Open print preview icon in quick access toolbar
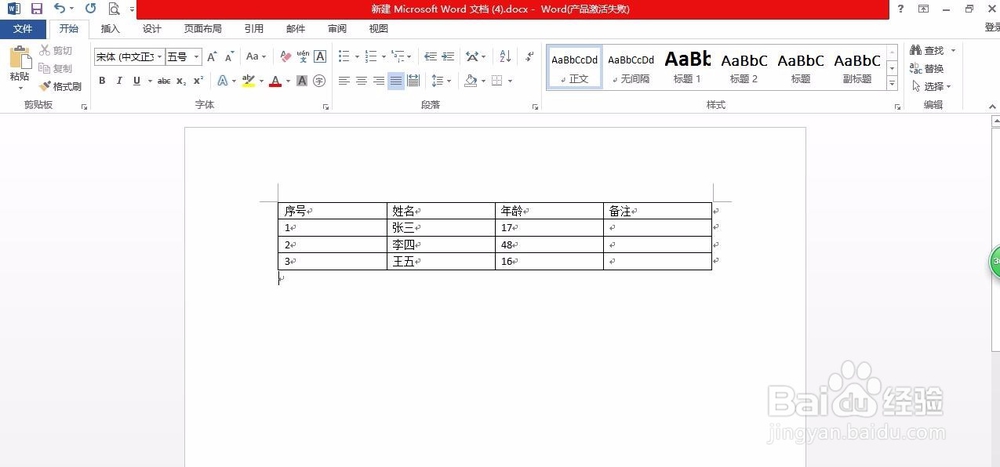1000x467 pixels. pyautogui.click(x=114, y=8)
